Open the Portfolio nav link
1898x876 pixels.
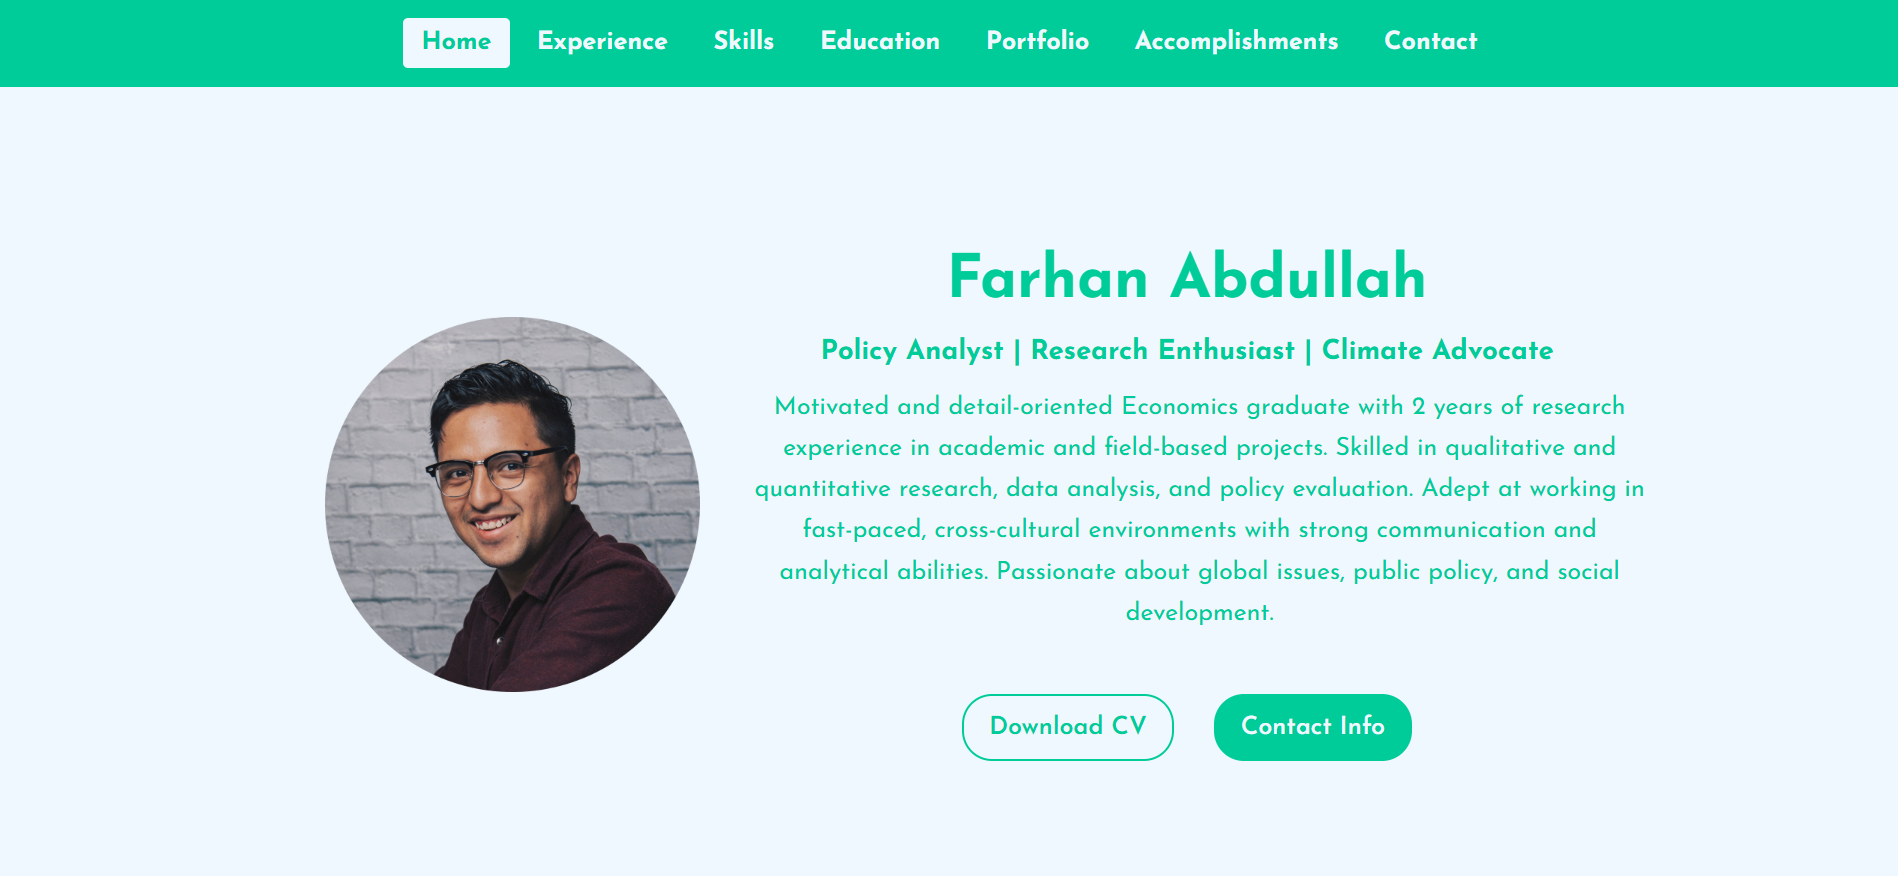point(1037,42)
